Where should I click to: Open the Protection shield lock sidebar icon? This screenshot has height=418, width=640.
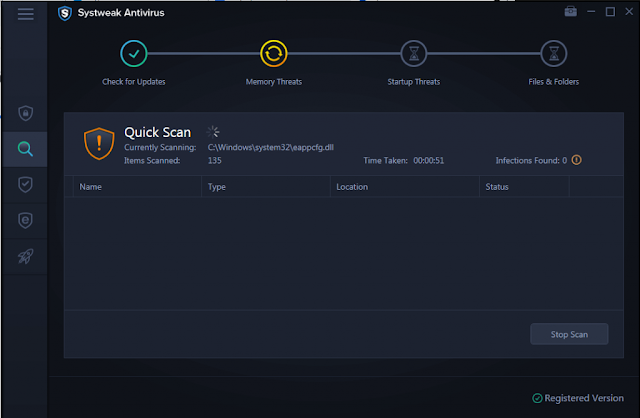click(25, 113)
